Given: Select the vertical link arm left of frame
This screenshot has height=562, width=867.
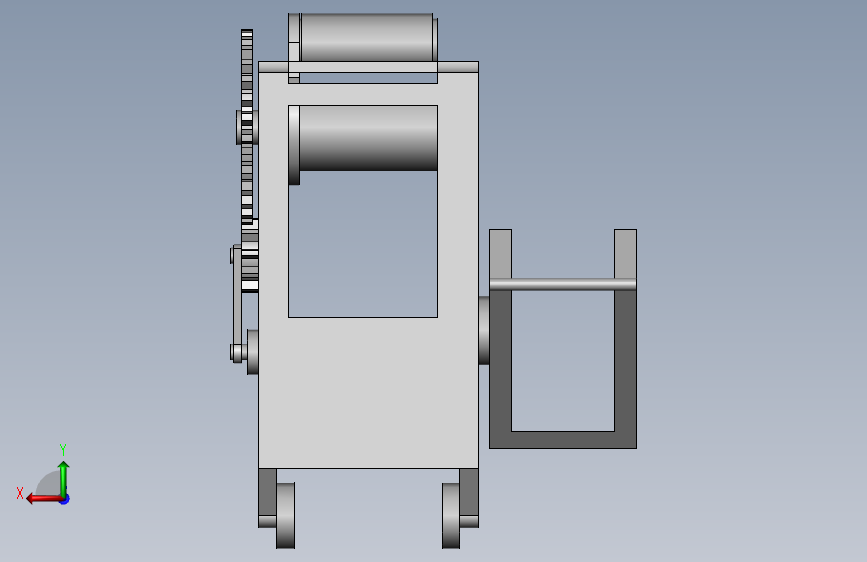Looking at the screenshot, I should (x=237, y=303).
